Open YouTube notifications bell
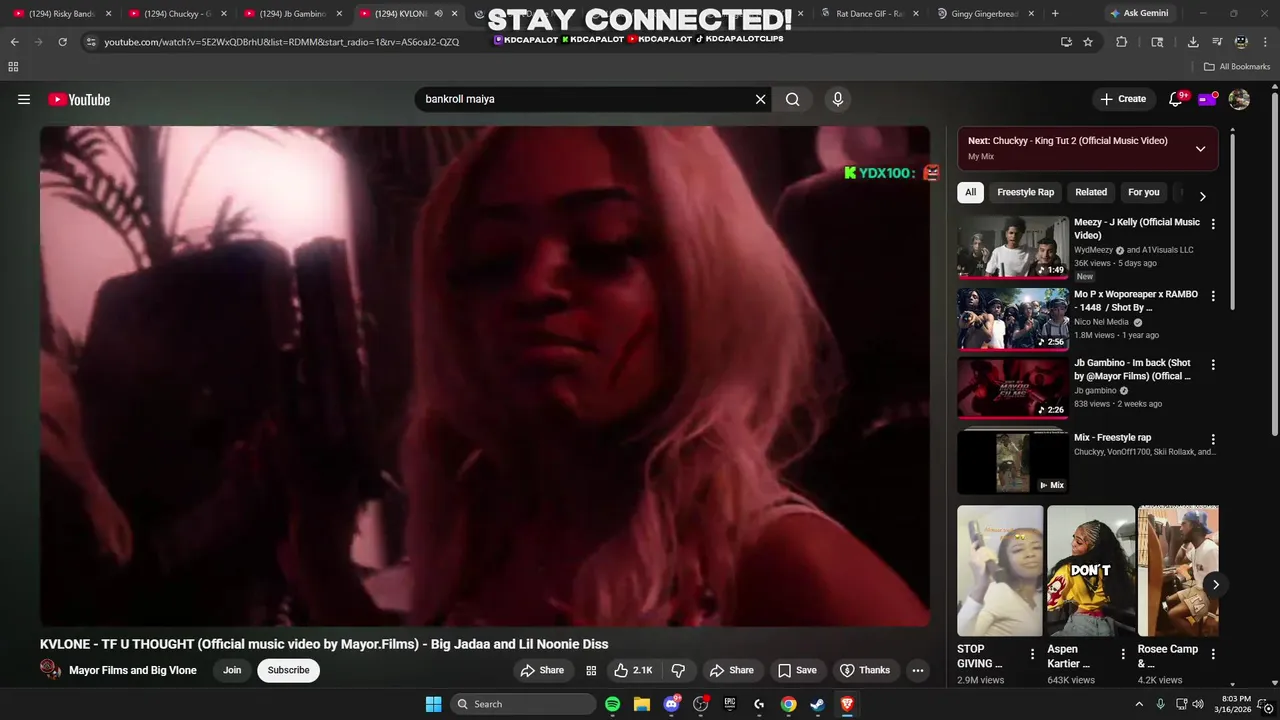 coord(1176,99)
